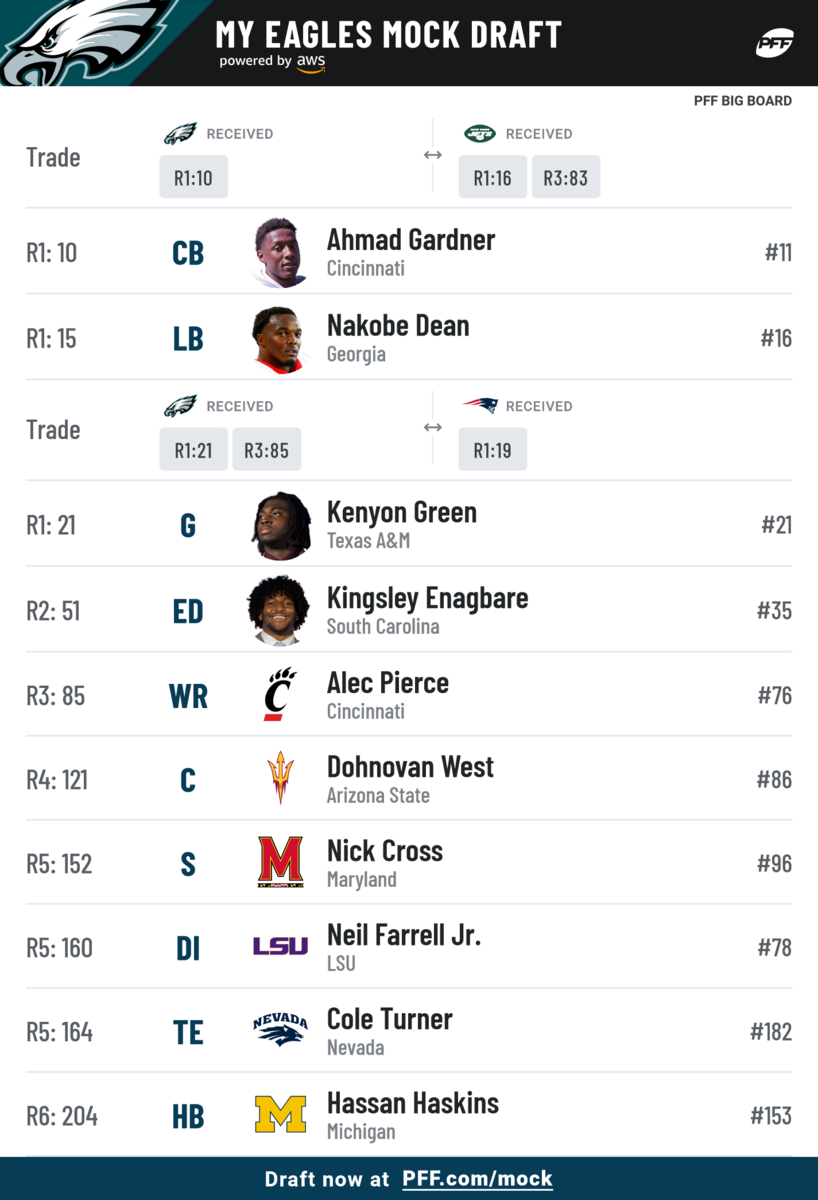
Task: Click the PFF logo in top right
Action: (x=773, y=44)
